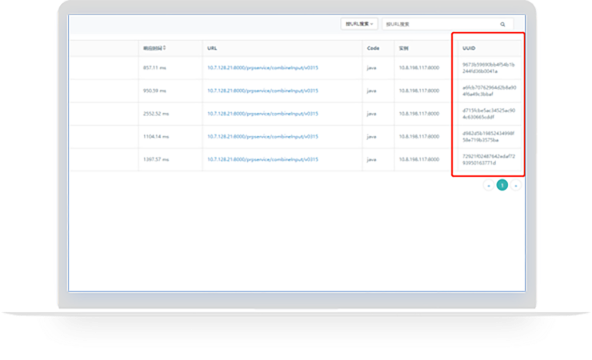Screen dimensions: 592x360
Task: Go to the next page with the right arrow
Action: coord(516,185)
